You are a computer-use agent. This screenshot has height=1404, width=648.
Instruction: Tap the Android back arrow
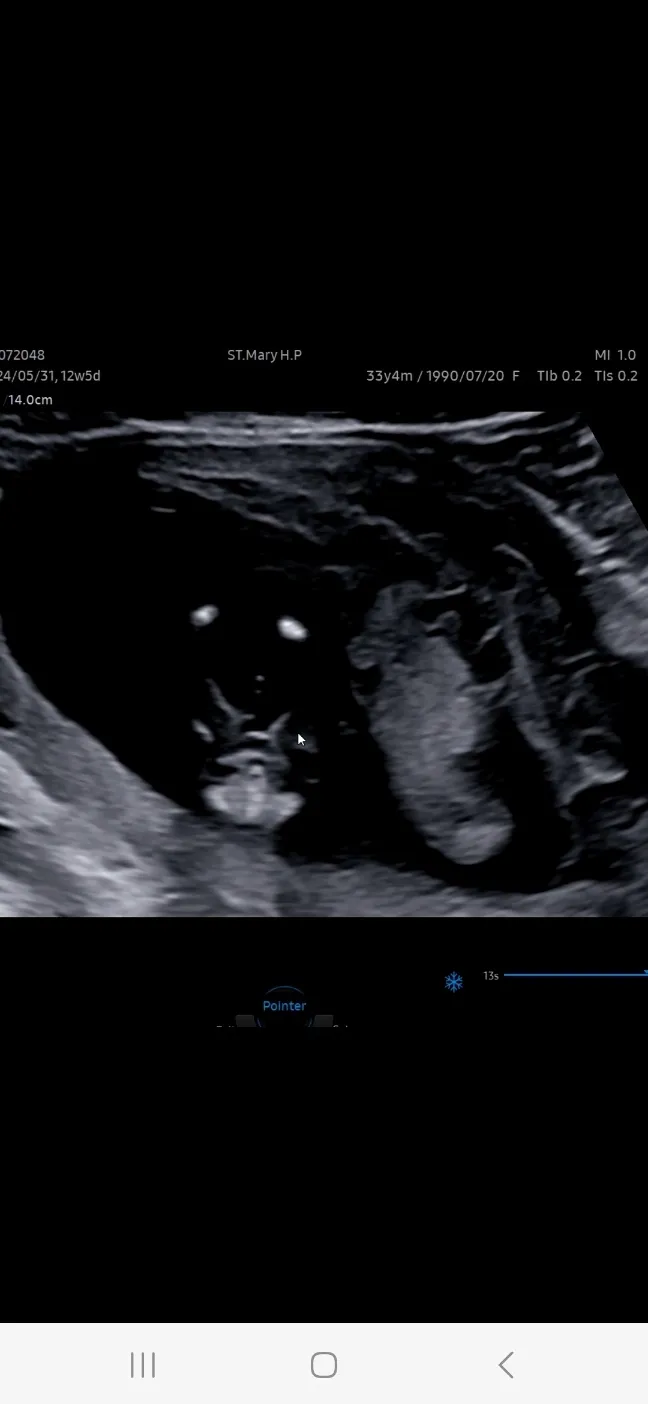(x=506, y=1365)
